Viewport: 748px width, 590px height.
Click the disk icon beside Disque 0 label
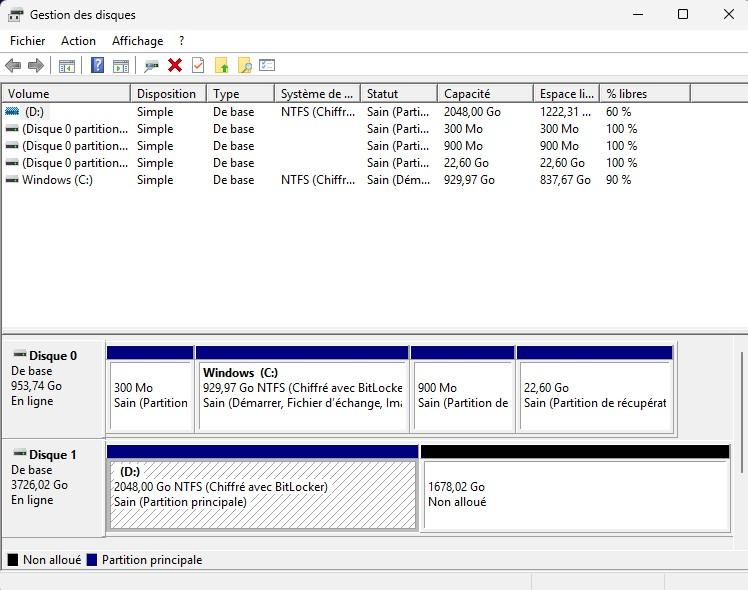(x=20, y=354)
